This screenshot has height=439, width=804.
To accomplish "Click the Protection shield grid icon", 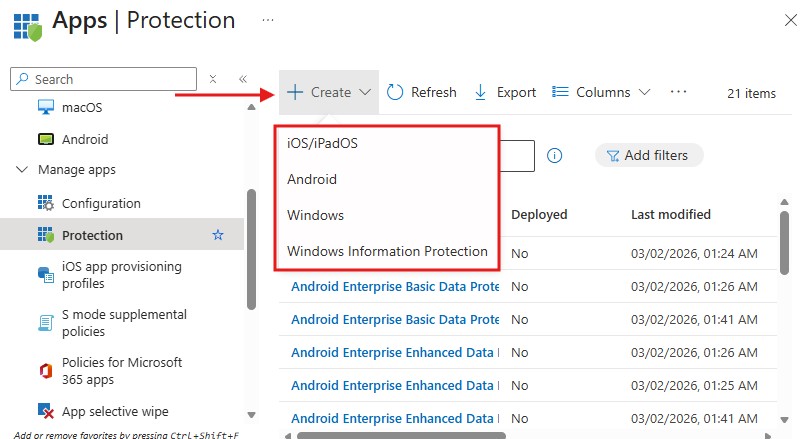I will click(46, 235).
